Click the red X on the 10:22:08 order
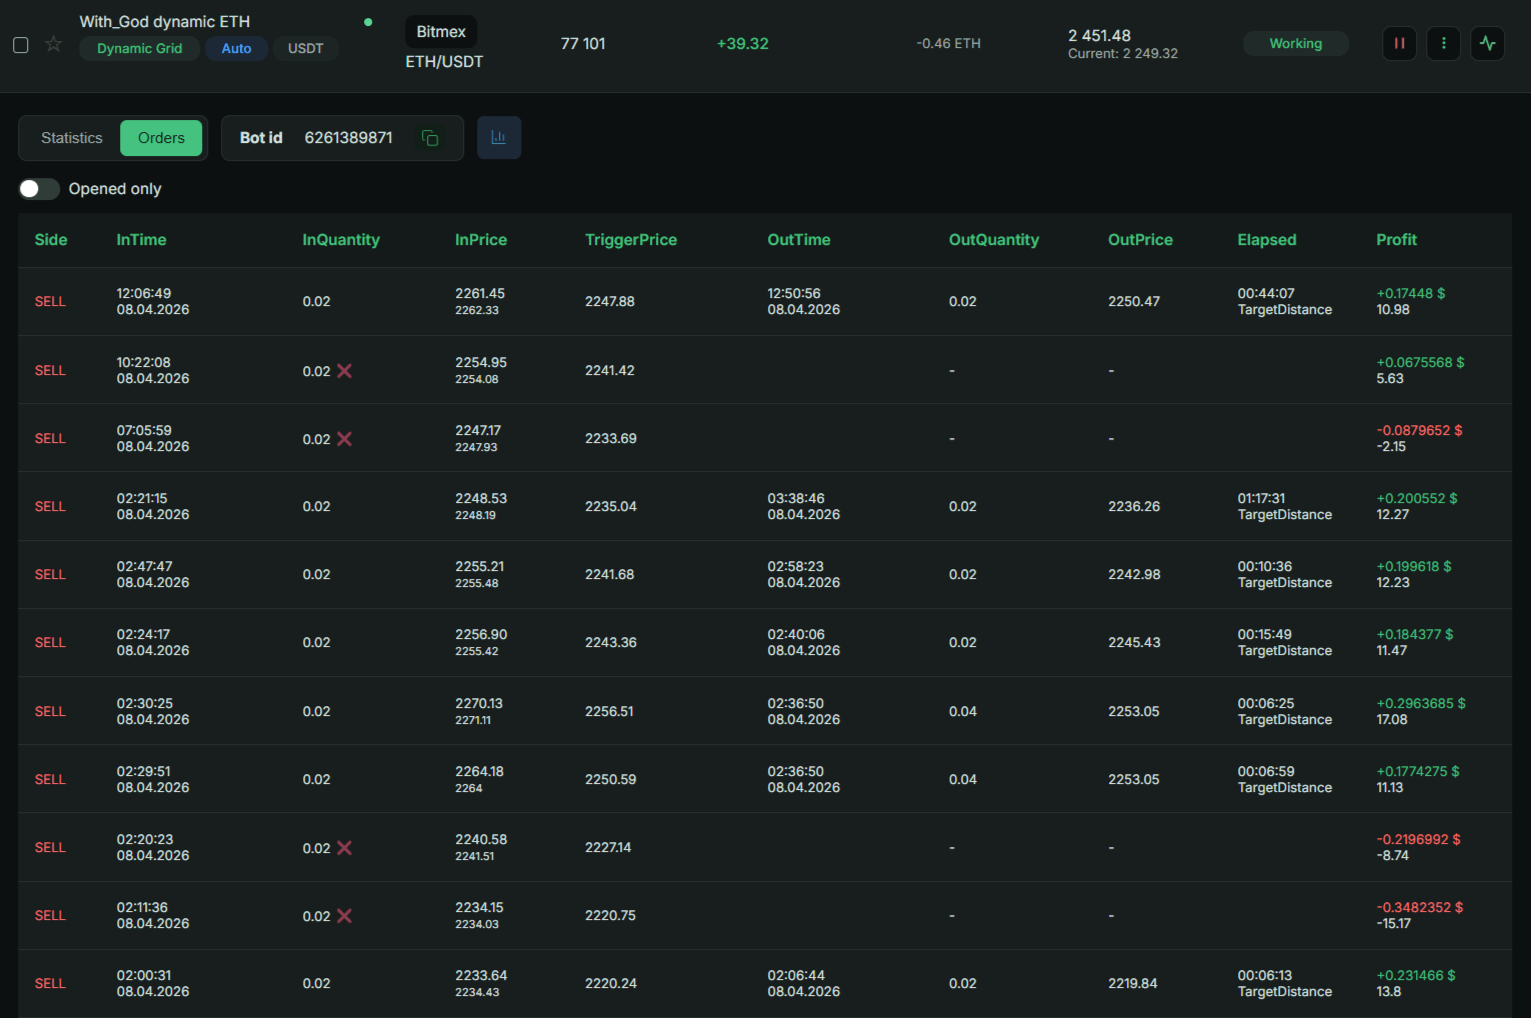Screen dimensions: 1531x1018 [344, 370]
